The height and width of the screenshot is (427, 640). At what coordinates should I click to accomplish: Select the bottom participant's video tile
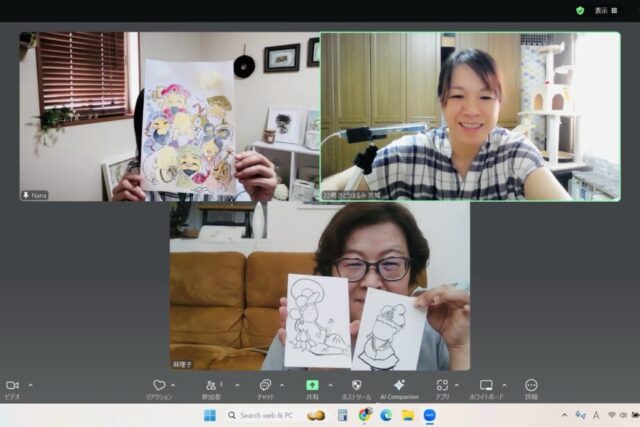tap(319, 286)
